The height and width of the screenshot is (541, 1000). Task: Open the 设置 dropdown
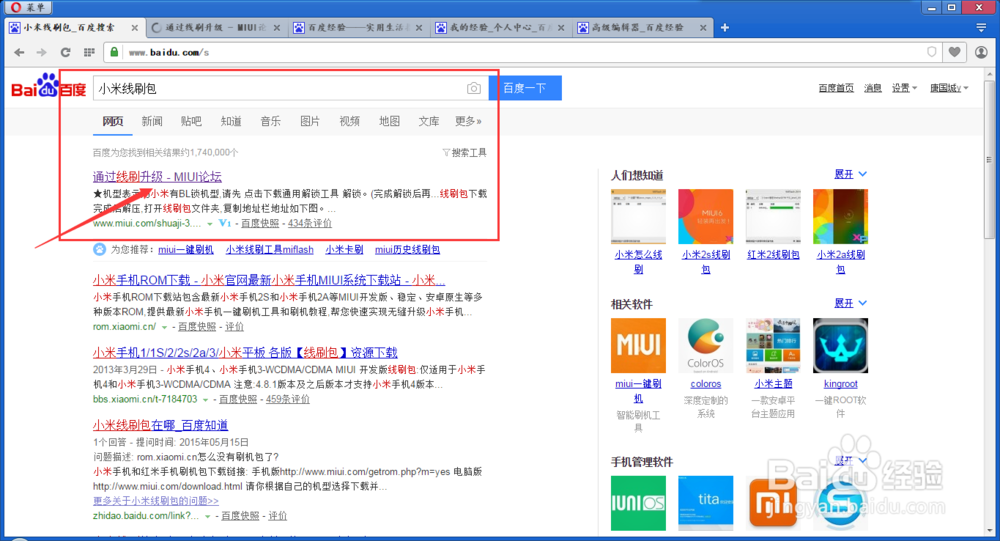point(904,88)
